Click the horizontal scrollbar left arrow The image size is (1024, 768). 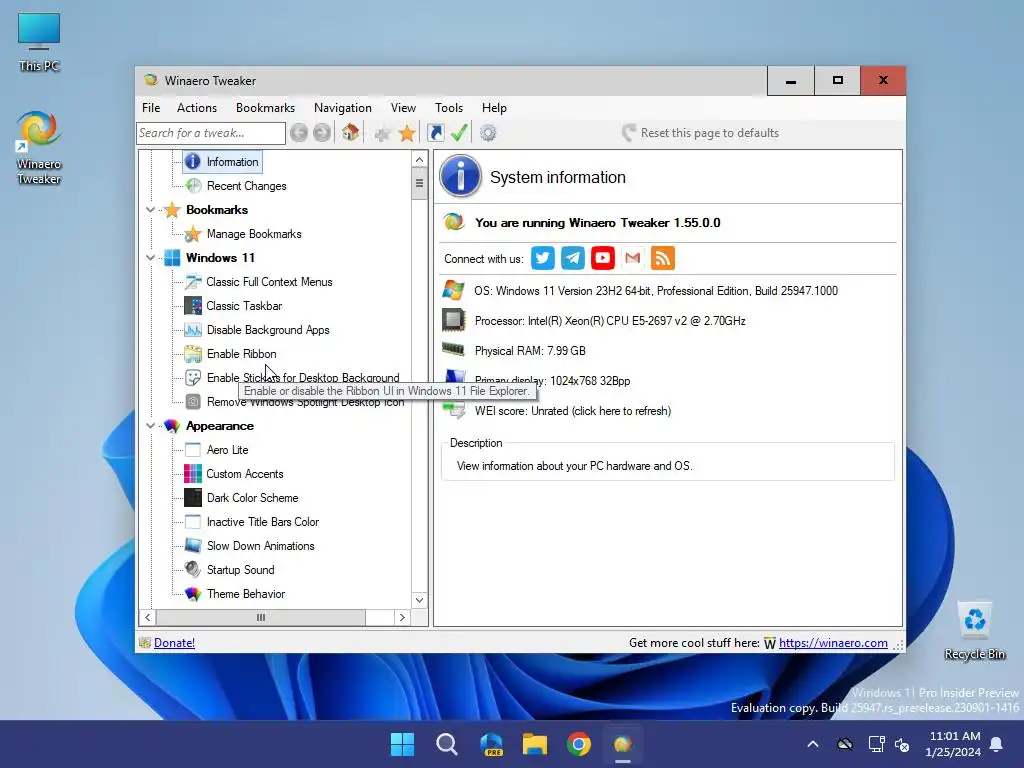[x=148, y=617]
